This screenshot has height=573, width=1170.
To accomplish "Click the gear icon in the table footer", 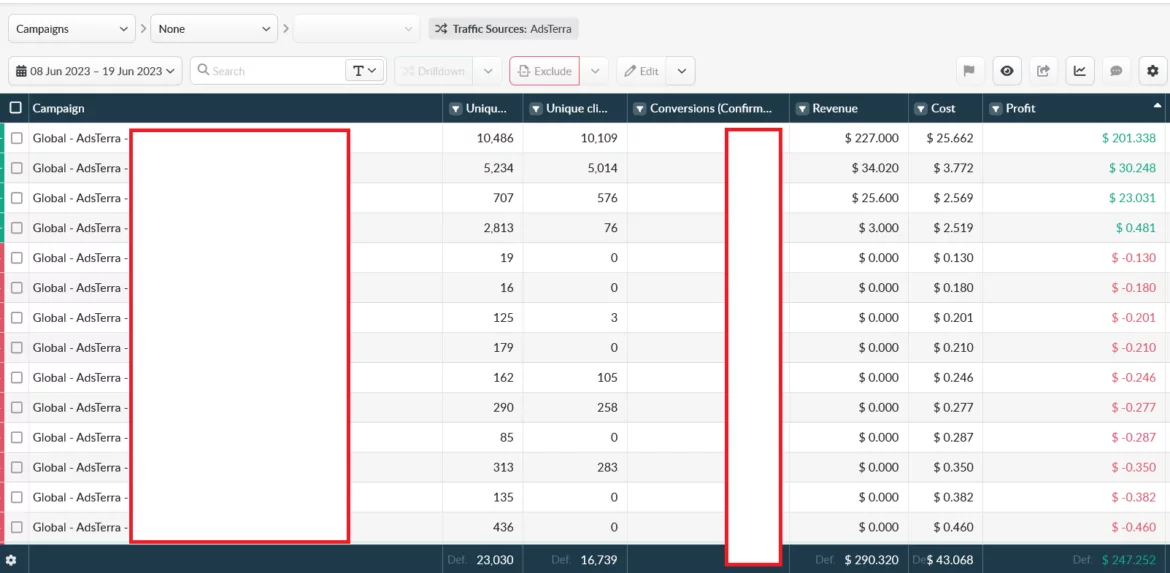I will (10, 560).
